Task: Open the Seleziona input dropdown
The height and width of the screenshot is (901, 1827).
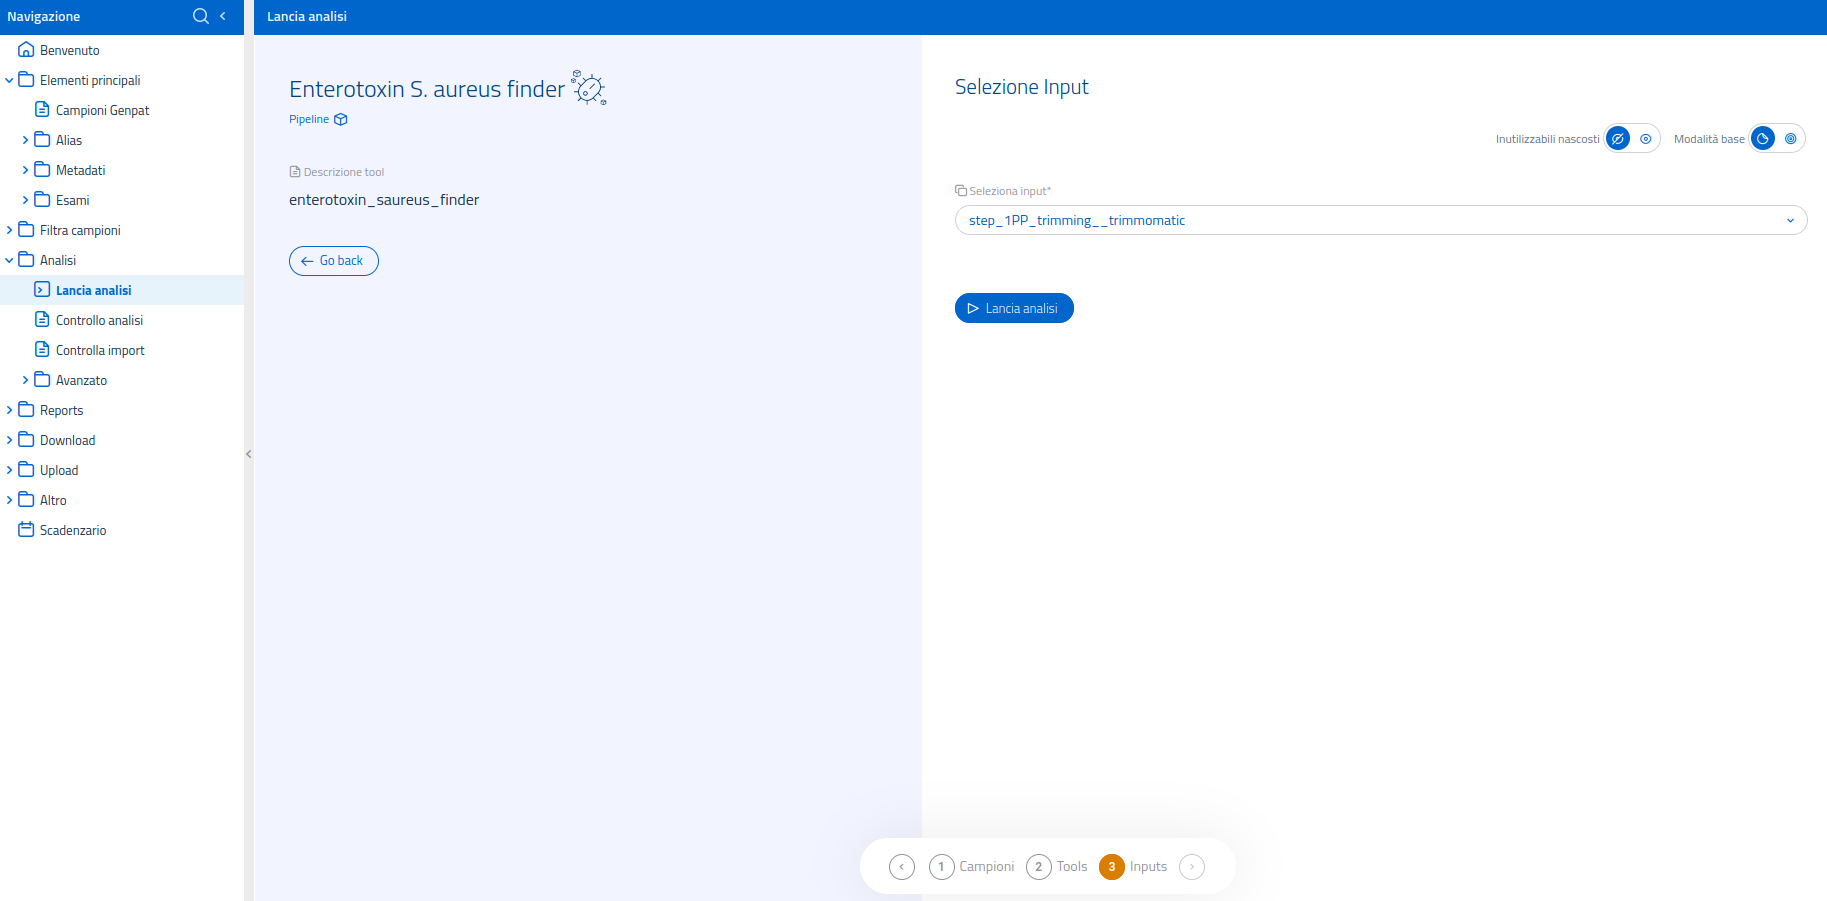Action: [1380, 220]
